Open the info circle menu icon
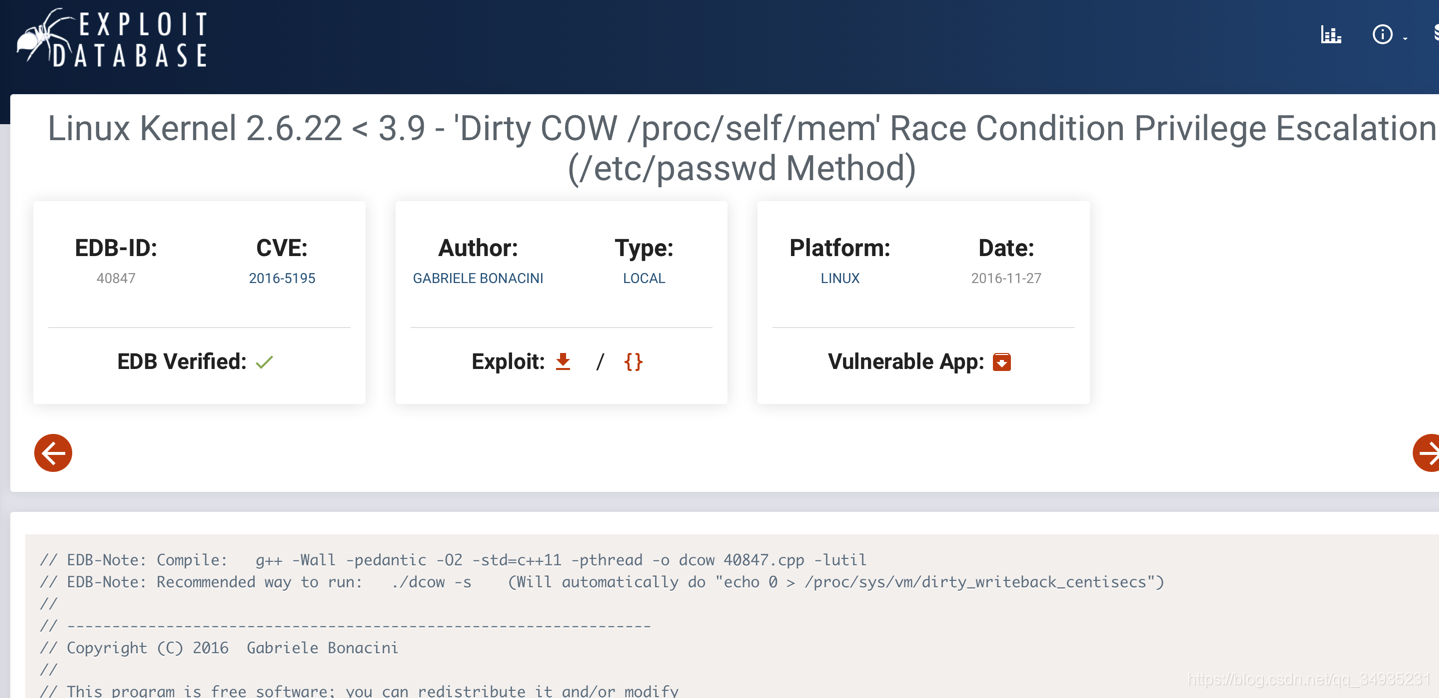The image size is (1439, 698). pyautogui.click(x=1382, y=35)
